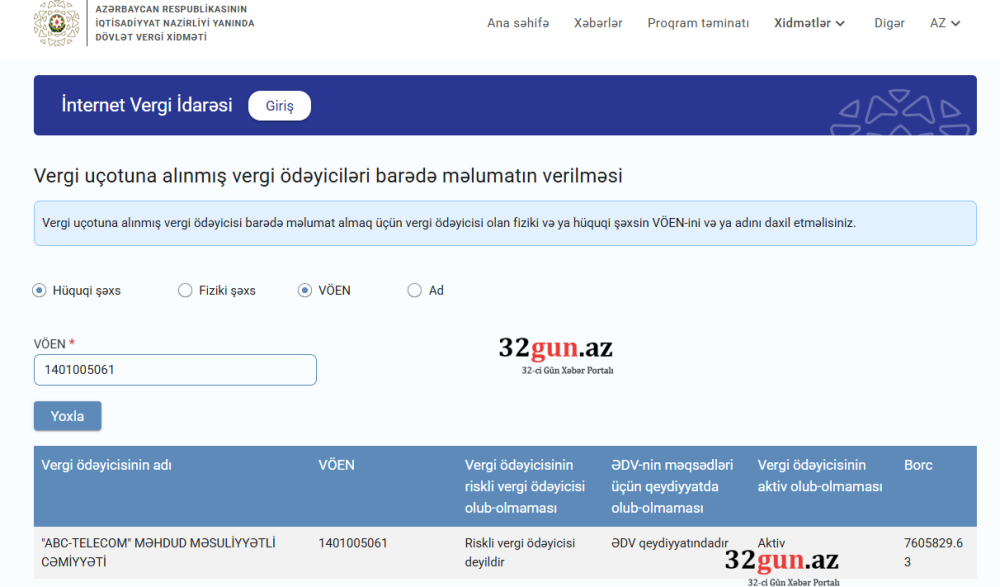The image size is (1000, 587).
Task: Choose the Ad search option
Action: (x=415, y=291)
